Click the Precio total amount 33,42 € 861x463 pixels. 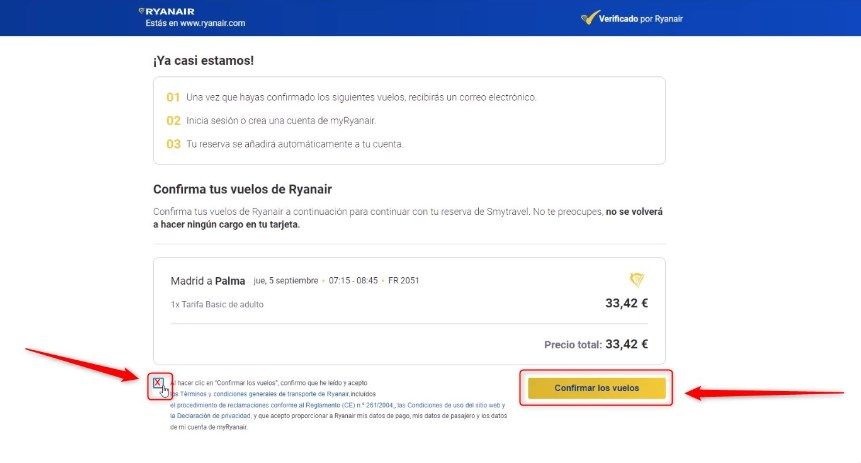click(627, 344)
